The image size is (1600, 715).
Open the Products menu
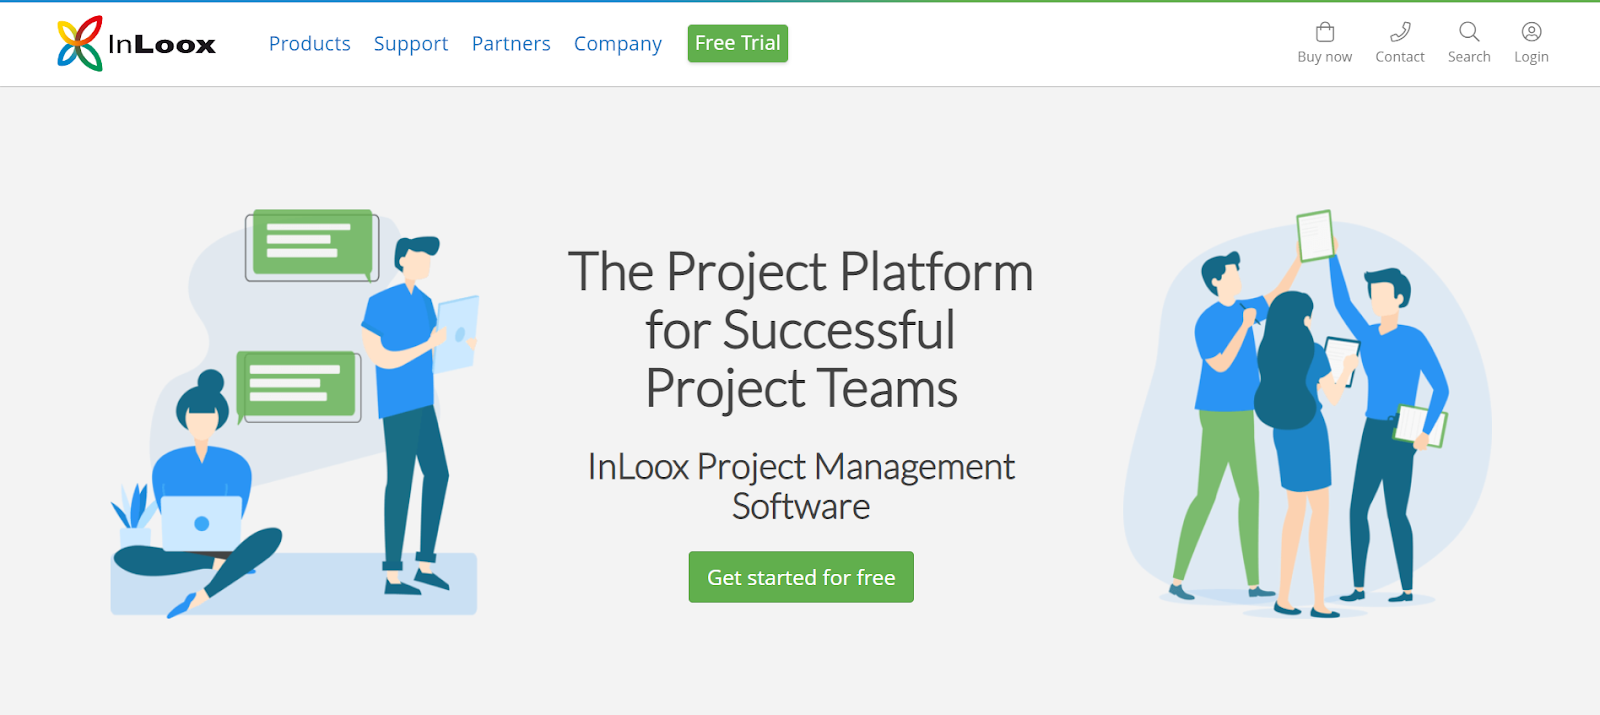pos(310,44)
